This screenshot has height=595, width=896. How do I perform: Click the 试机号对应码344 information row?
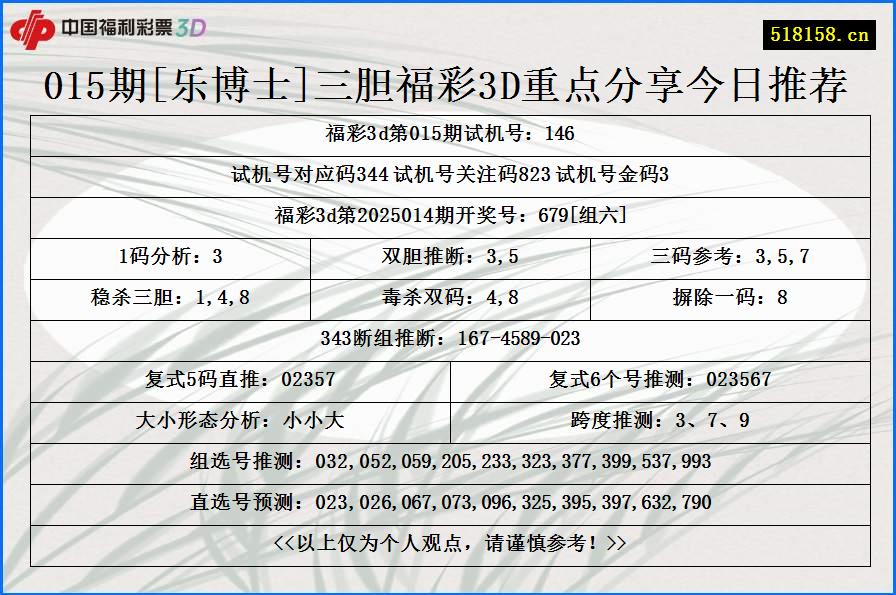[448, 176]
